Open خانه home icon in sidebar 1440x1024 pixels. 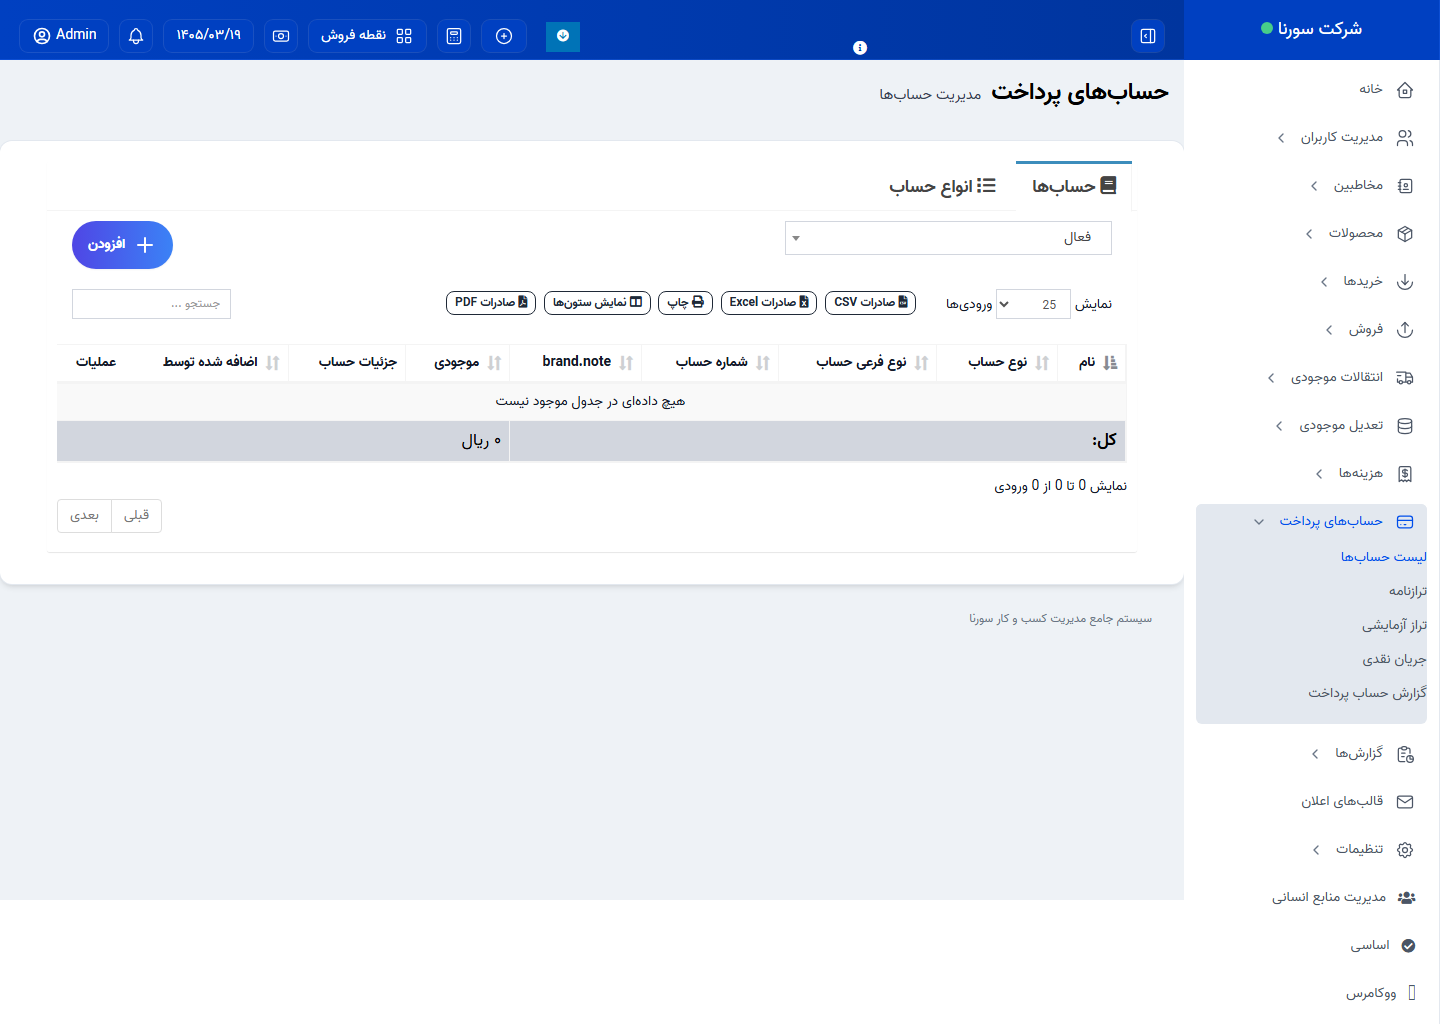click(1405, 90)
